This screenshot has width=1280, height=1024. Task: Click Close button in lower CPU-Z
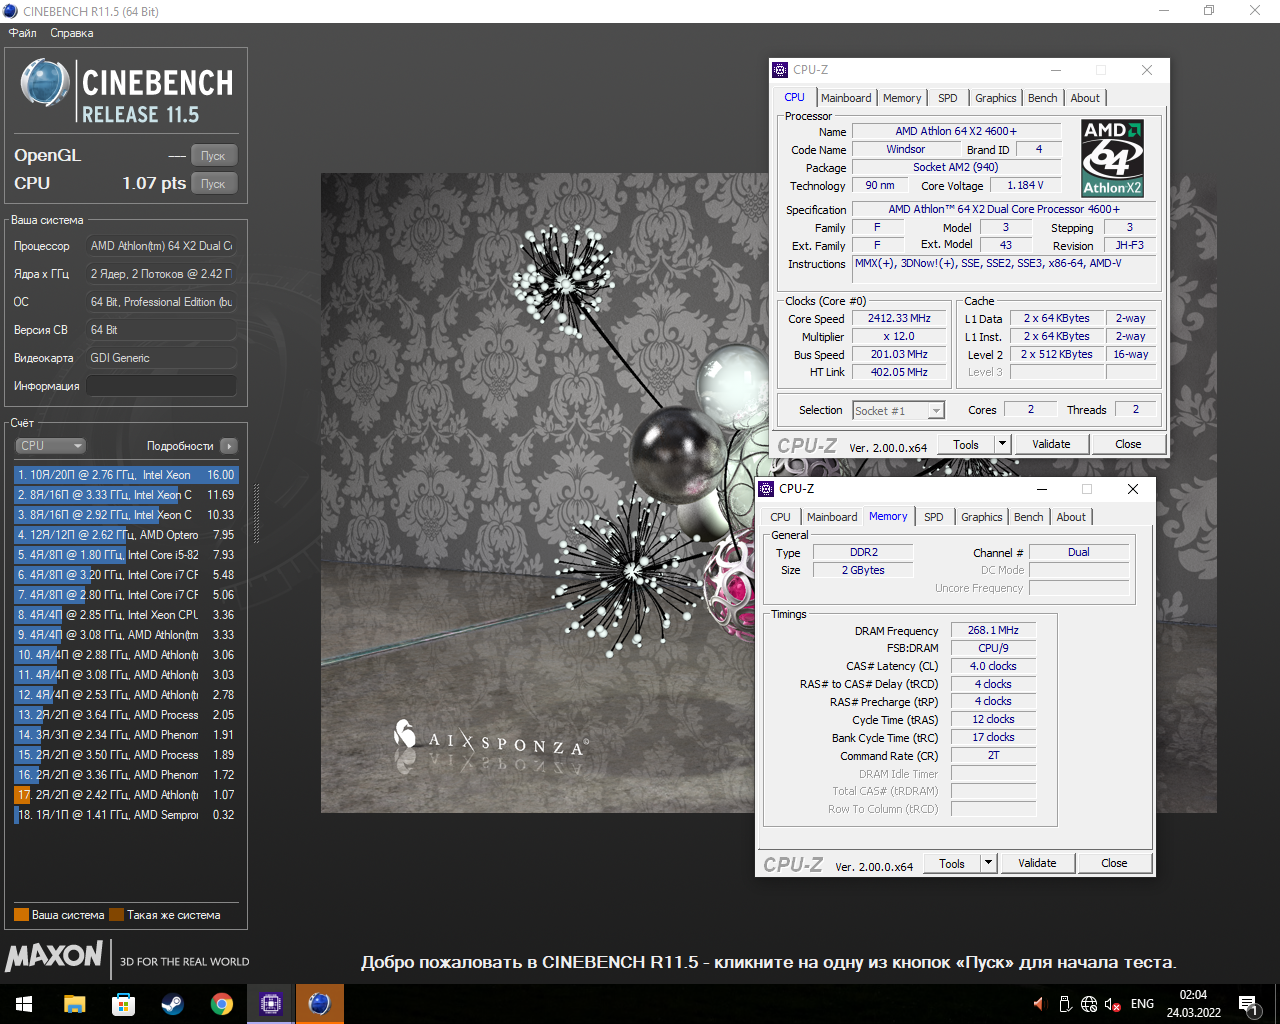(1114, 864)
